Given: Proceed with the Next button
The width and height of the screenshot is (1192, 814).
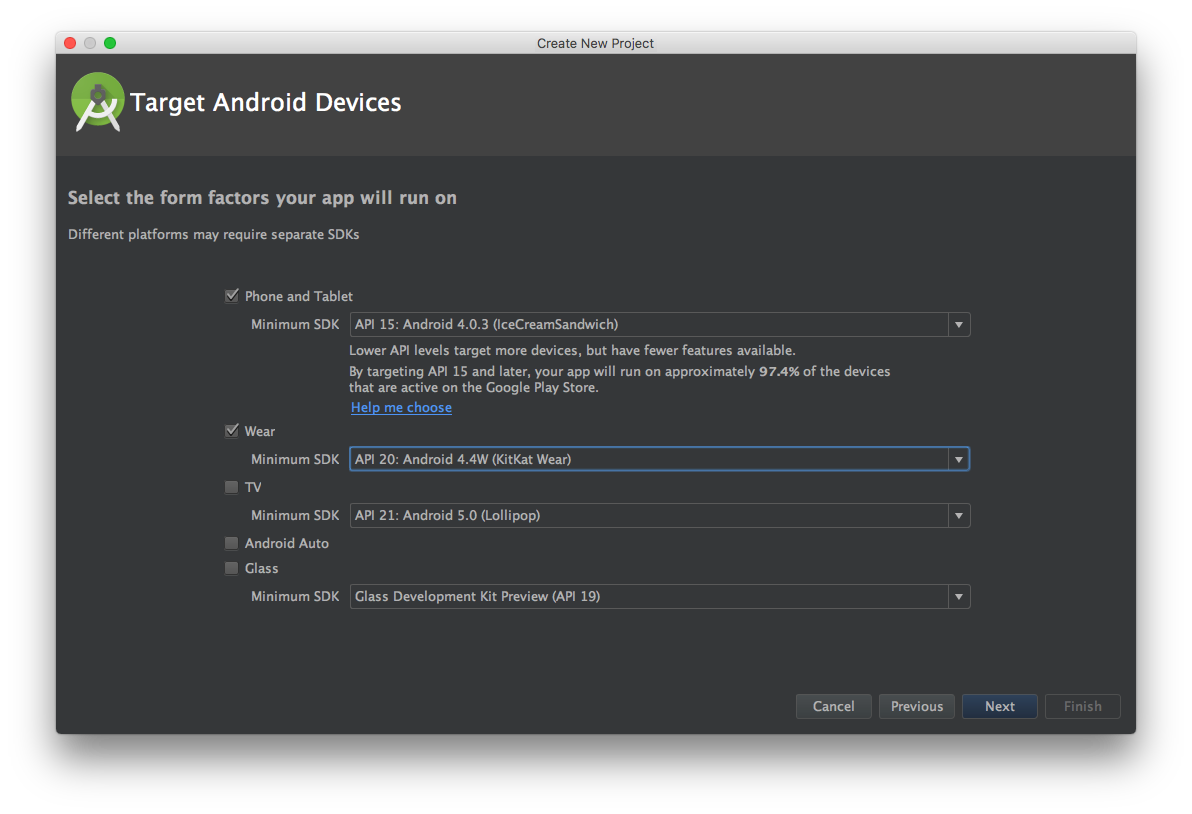Looking at the screenshot, I should coord(1000,706).
